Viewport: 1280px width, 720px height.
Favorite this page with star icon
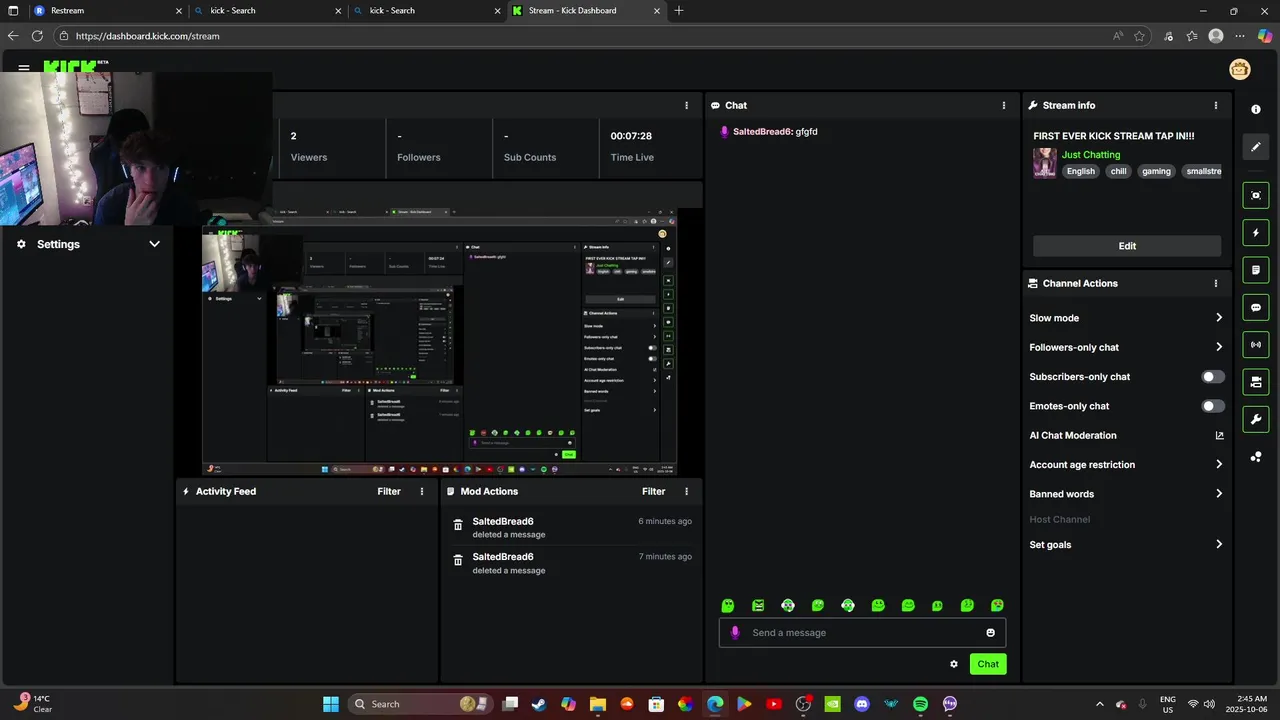pos(1140,36)
